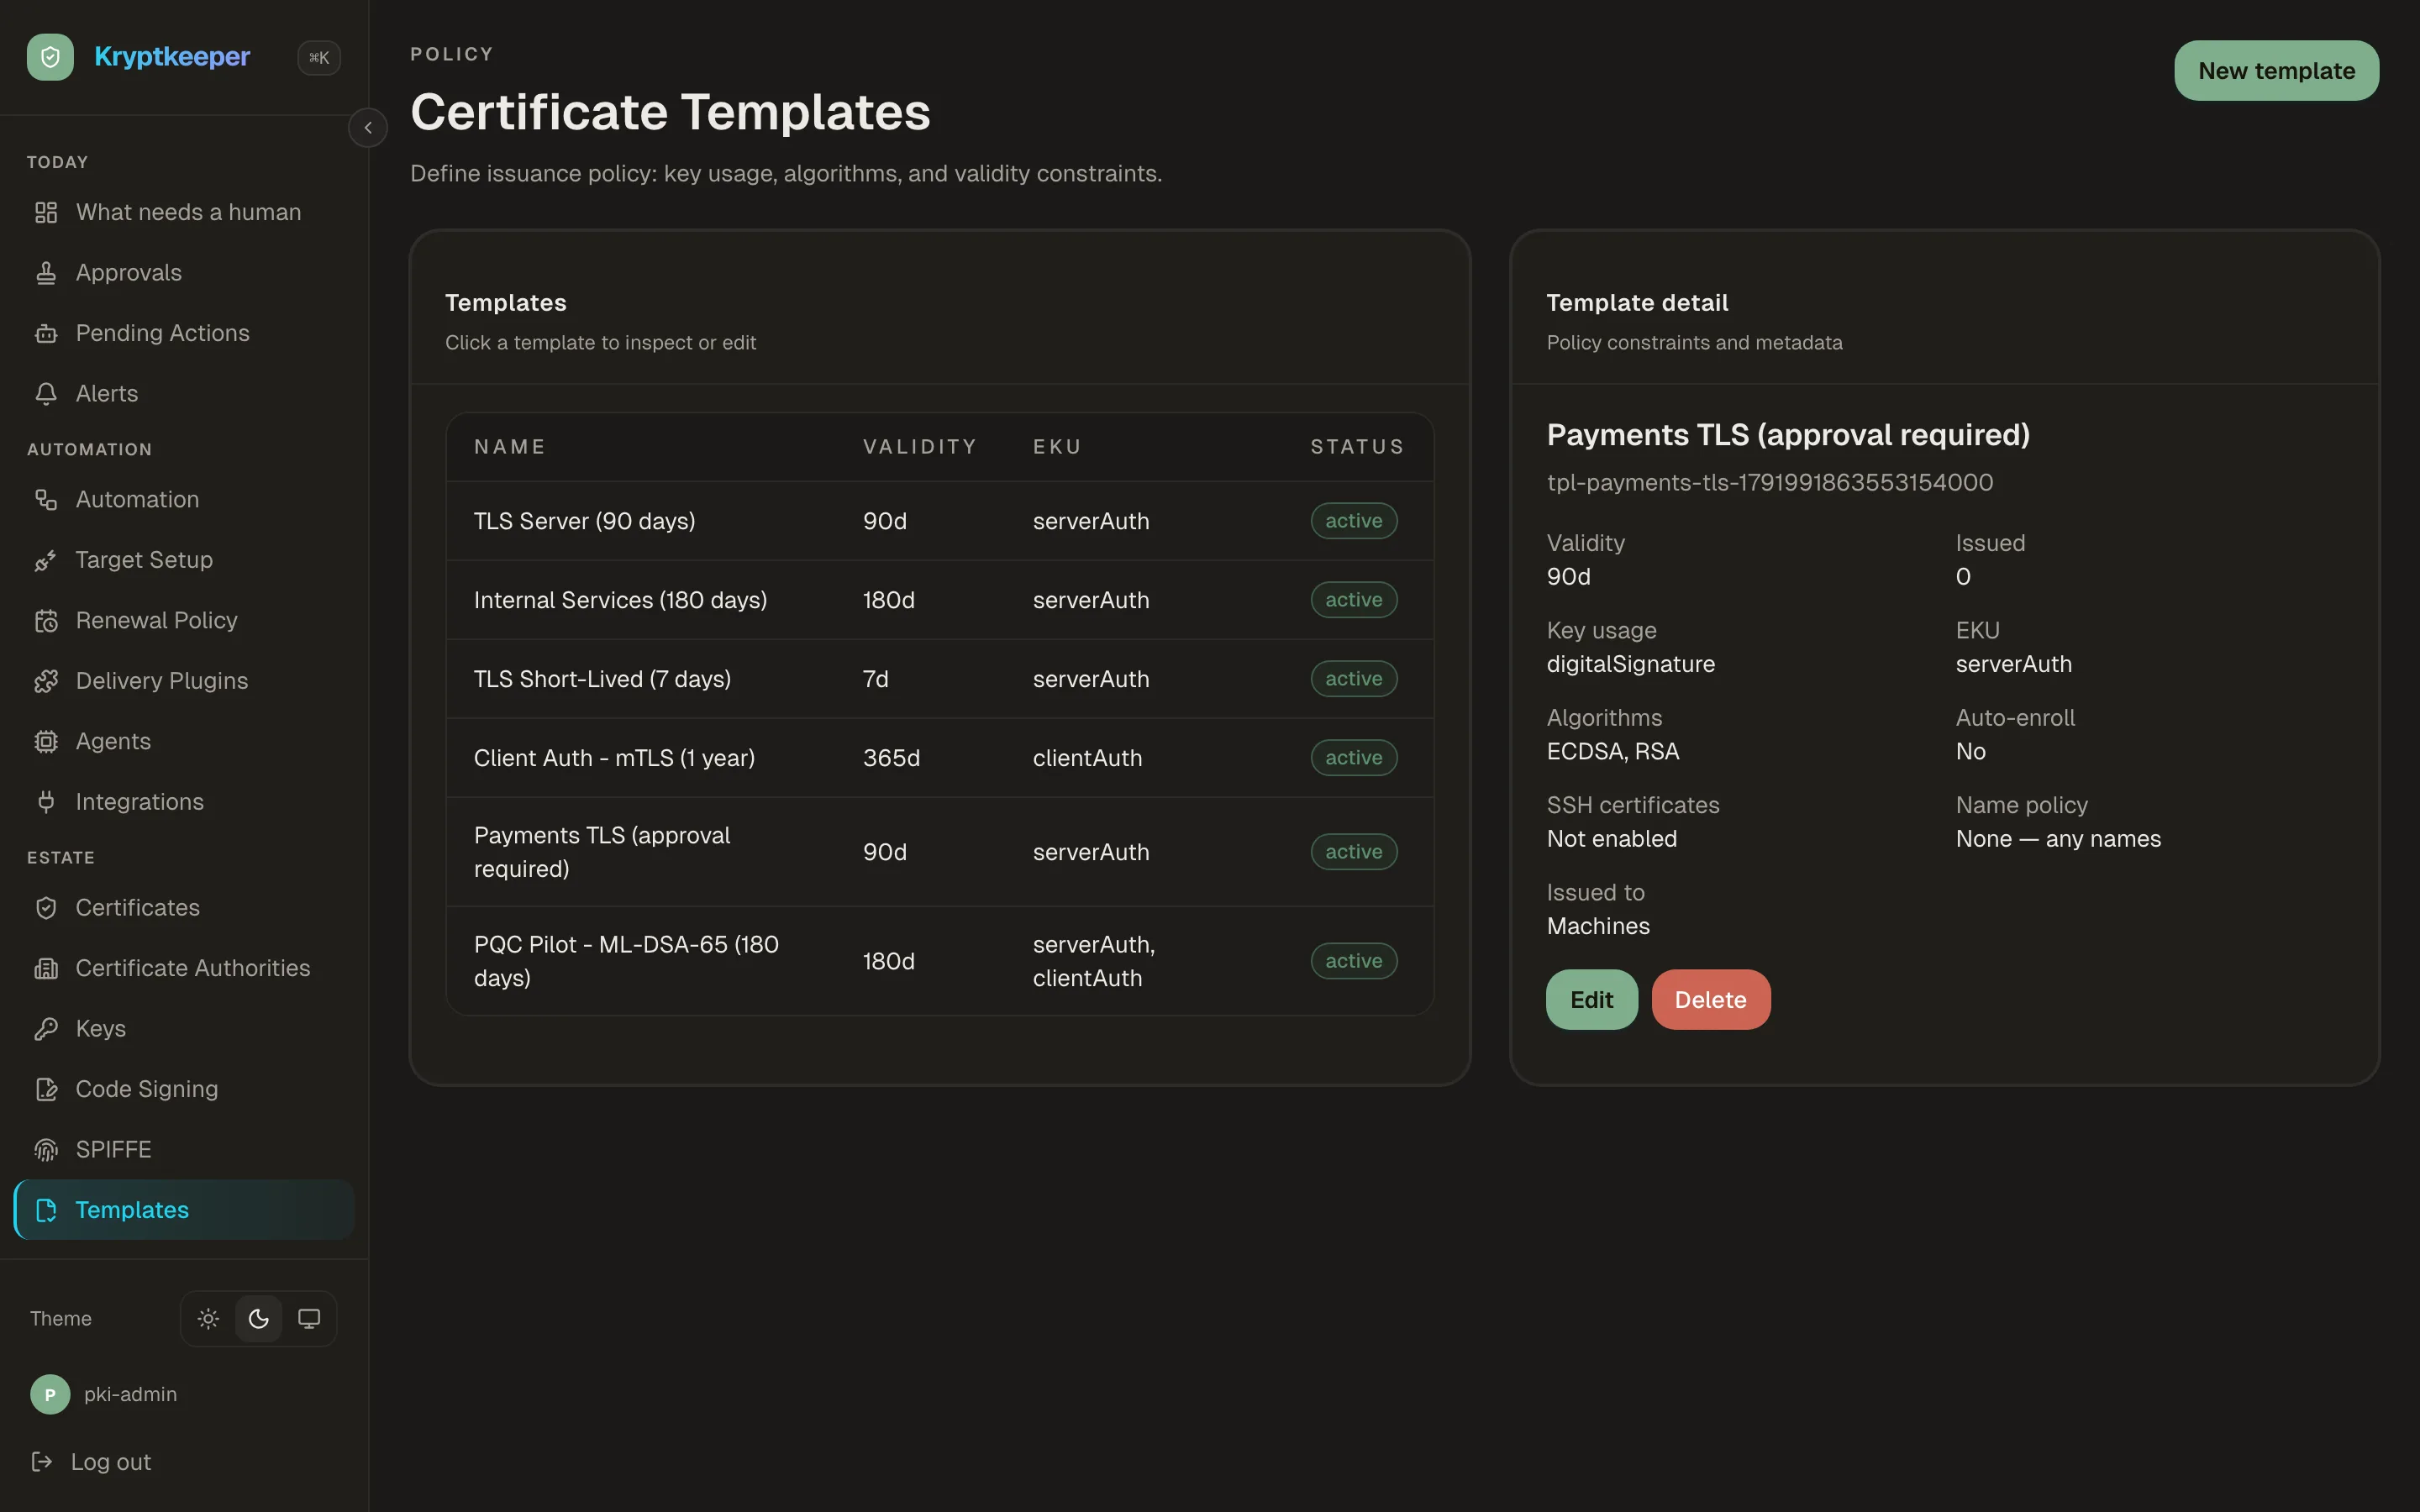The height and width of the screenshot is (1512, 2420).
Task: Go to Approvals in the sidebar
Action: 184,273
